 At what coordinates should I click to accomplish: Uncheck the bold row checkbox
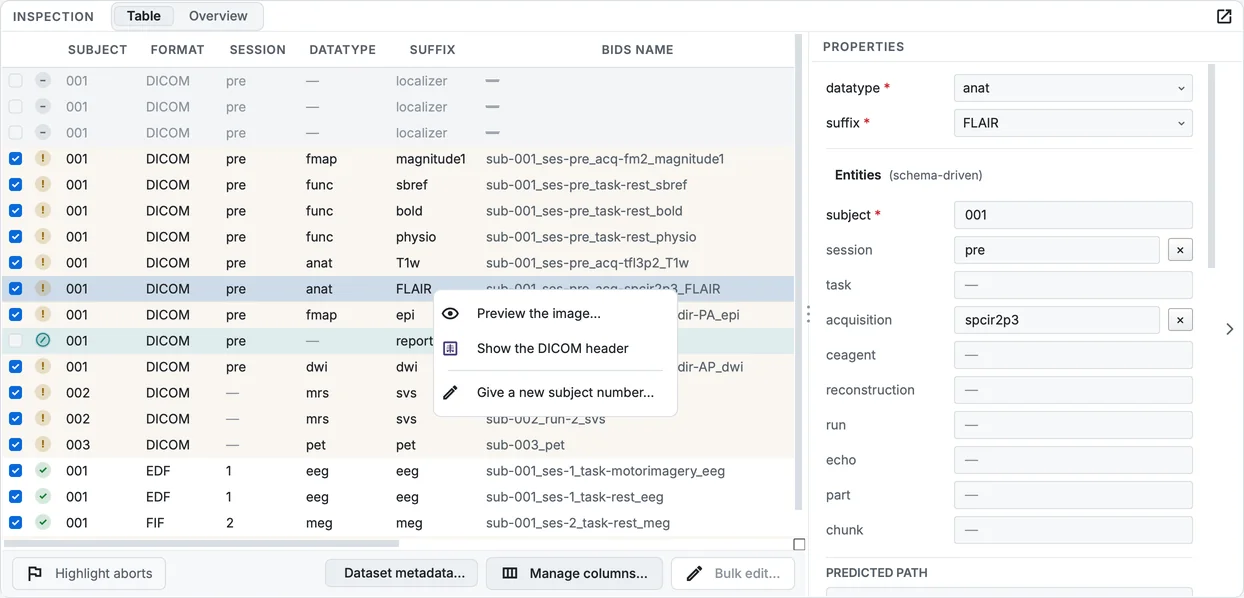tap(15, 210)
